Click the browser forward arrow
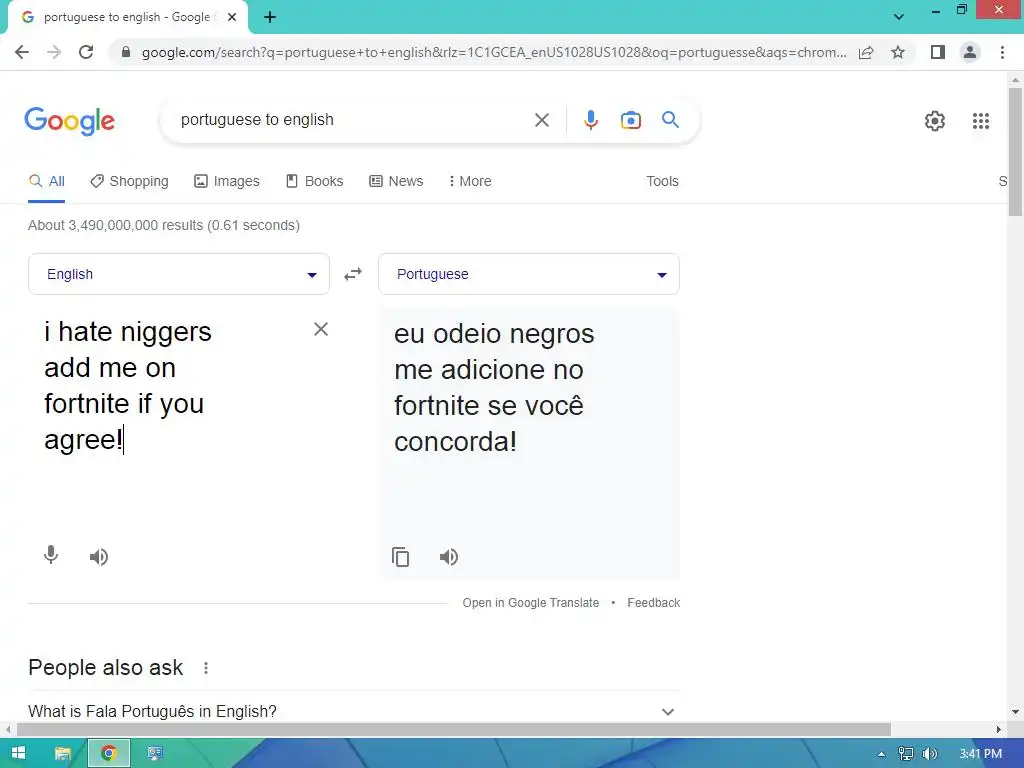 point(54,52)
